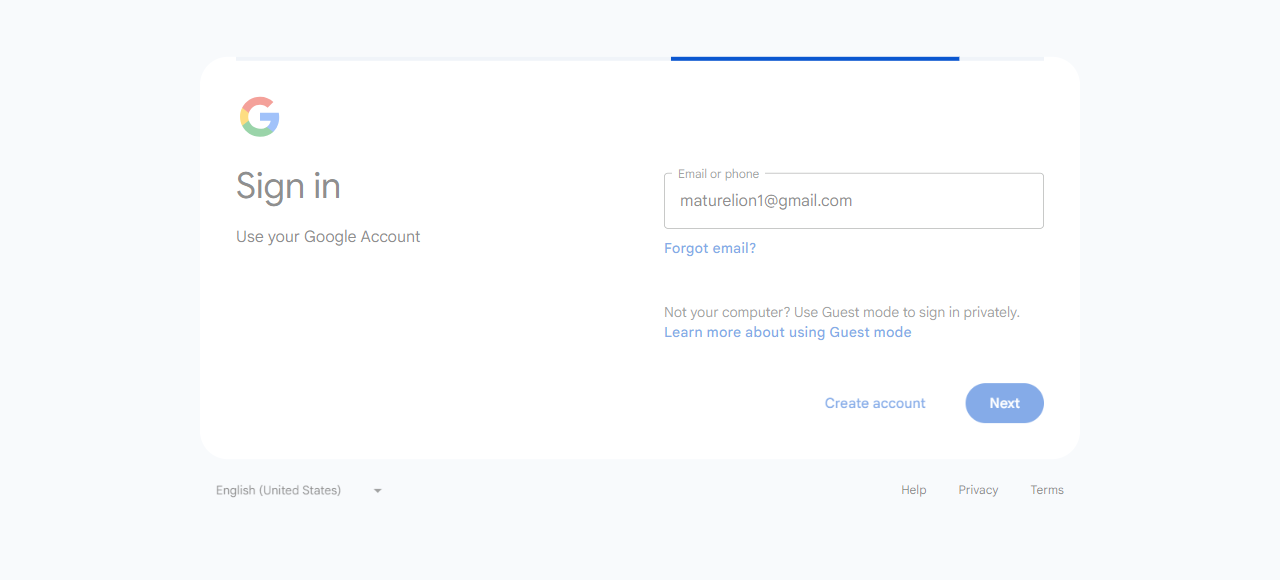Click the Google G logo
1280x580 pixels.
pyautogui.click(x=260, y=117)
